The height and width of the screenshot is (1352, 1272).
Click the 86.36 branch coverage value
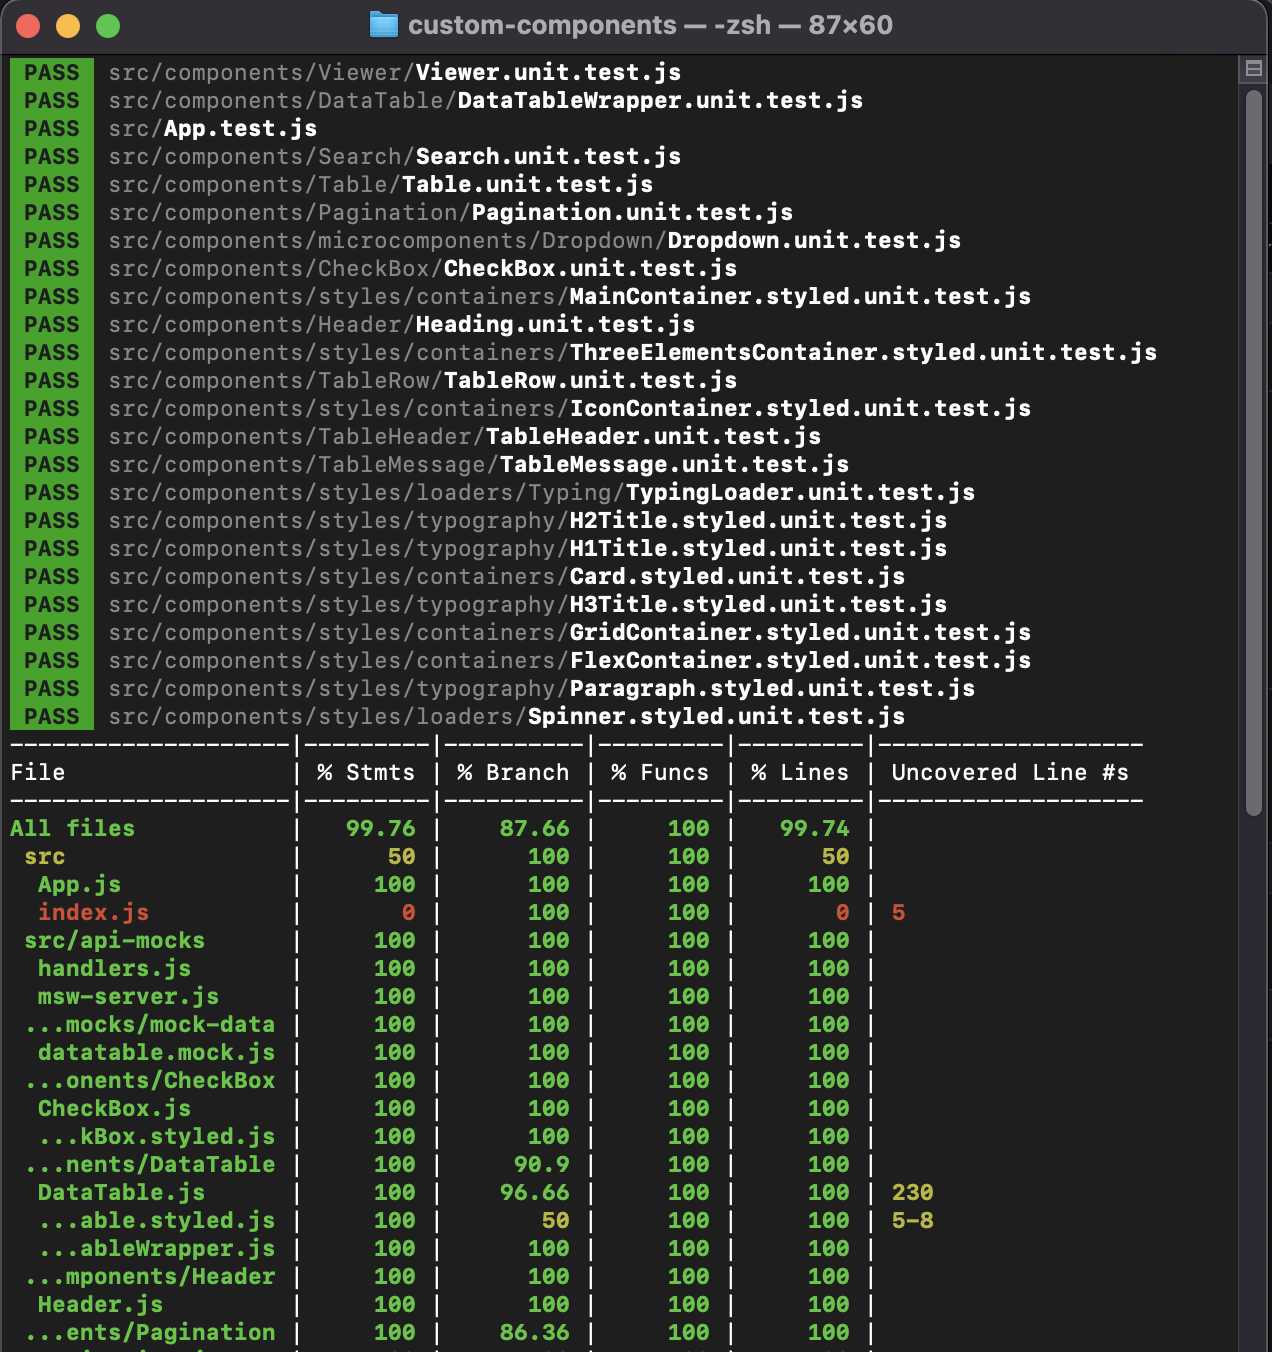click(x=534, y=1333)
